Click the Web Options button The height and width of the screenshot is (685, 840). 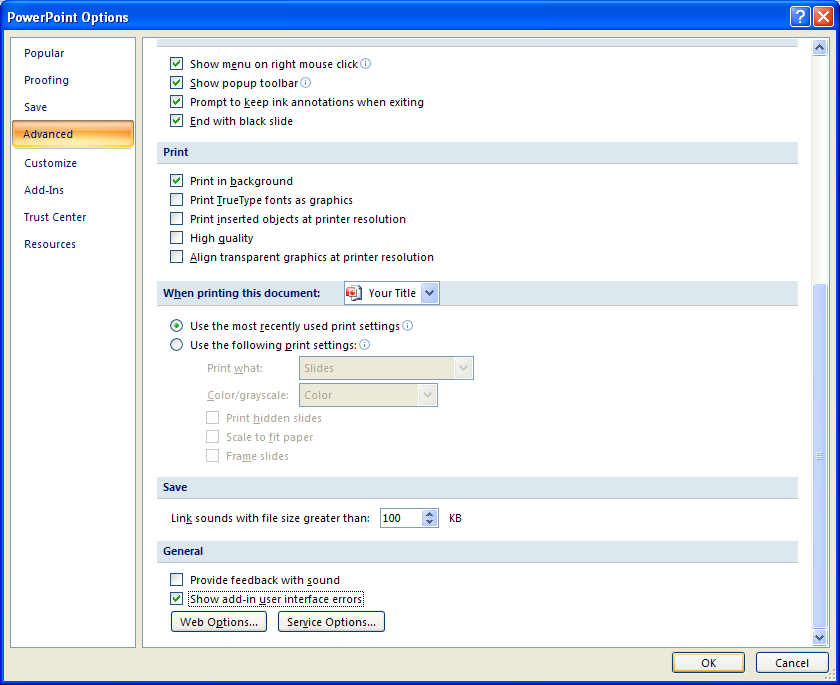pos(219,622)
